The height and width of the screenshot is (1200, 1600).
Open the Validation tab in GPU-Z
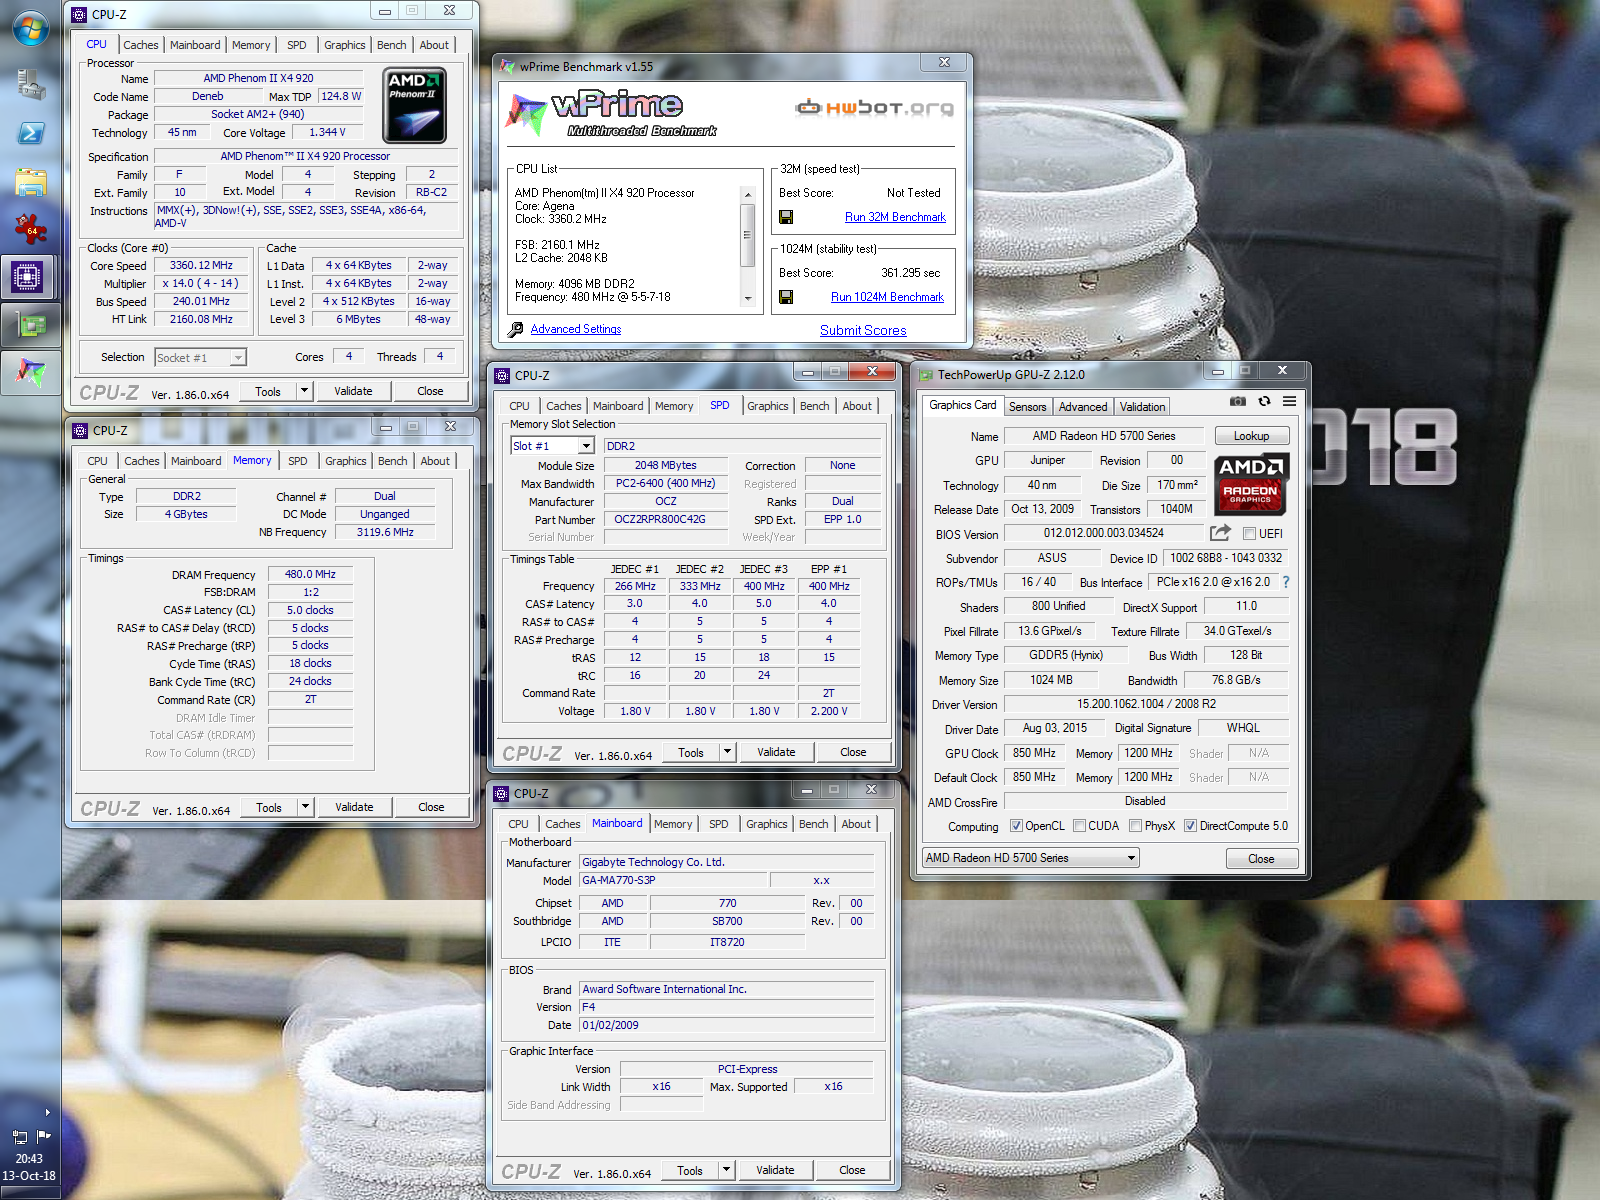click(1142, 407)
